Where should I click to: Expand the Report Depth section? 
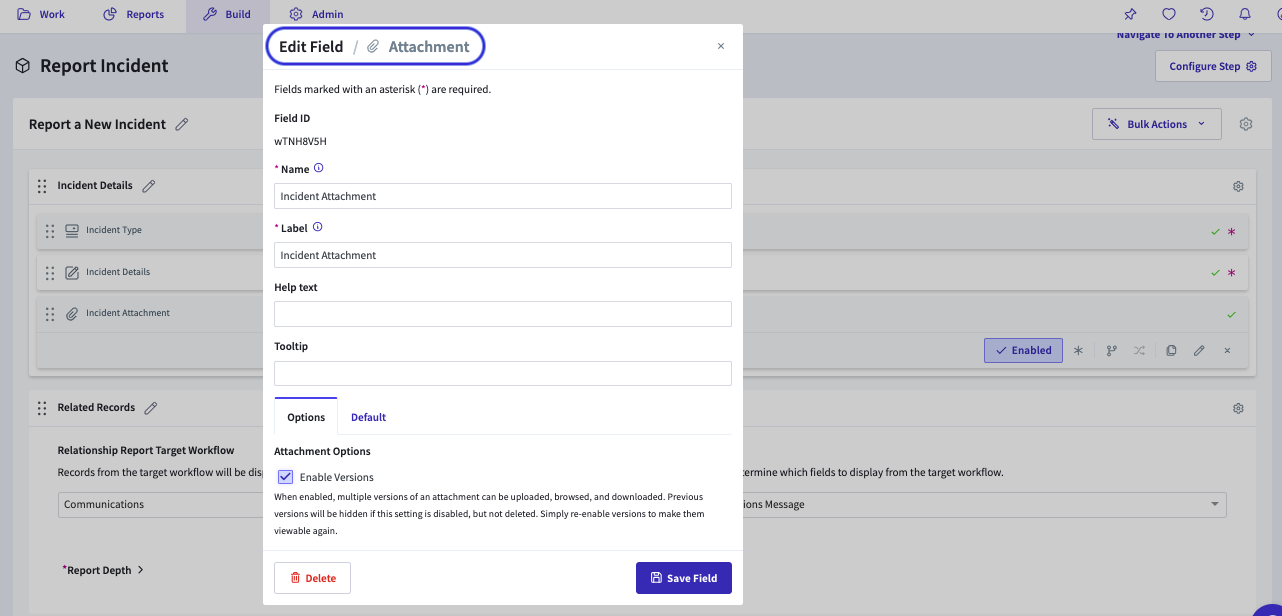coord(103,570)
